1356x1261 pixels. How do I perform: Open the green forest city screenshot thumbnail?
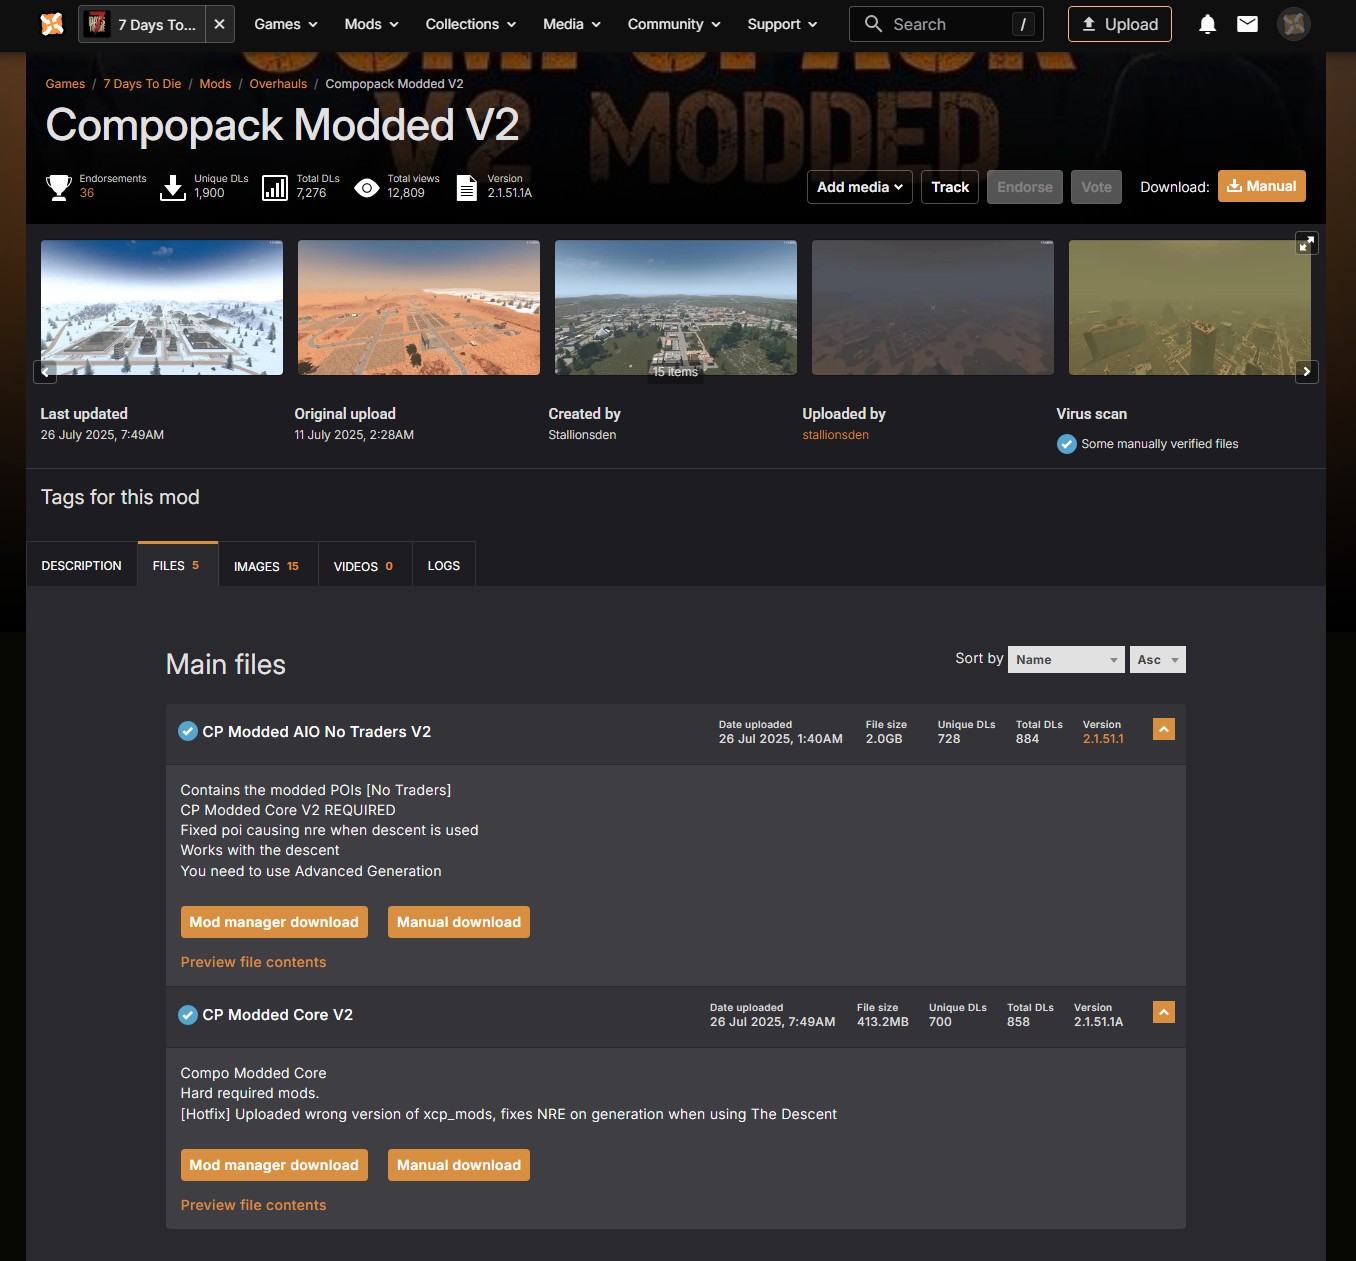[676, 308]
